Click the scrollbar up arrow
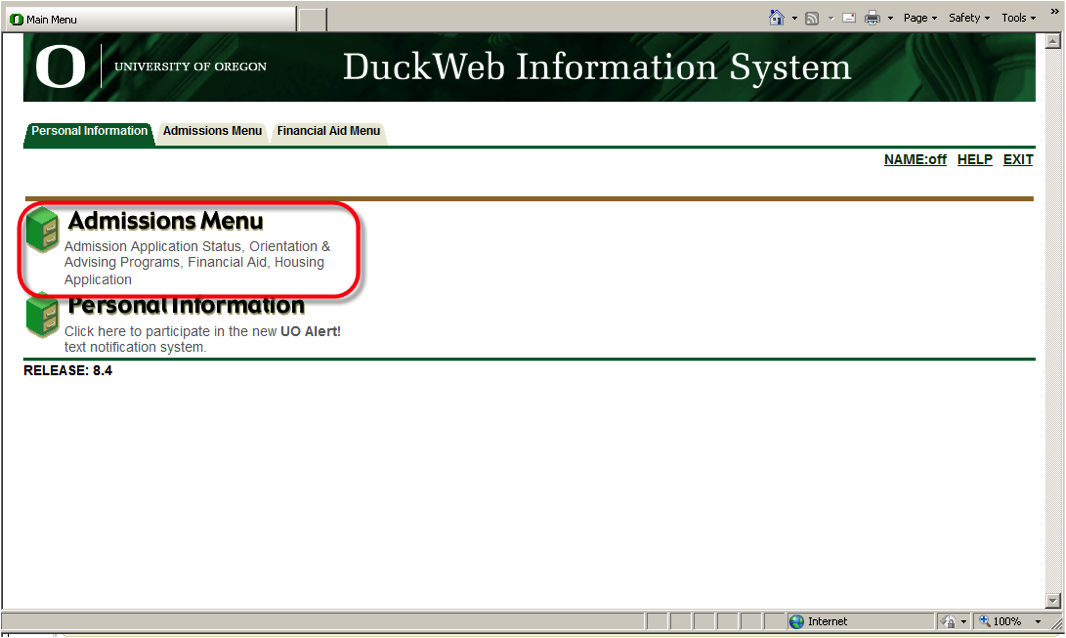Viewport: 1066px width, 638px height. [x=1052, y=41]
